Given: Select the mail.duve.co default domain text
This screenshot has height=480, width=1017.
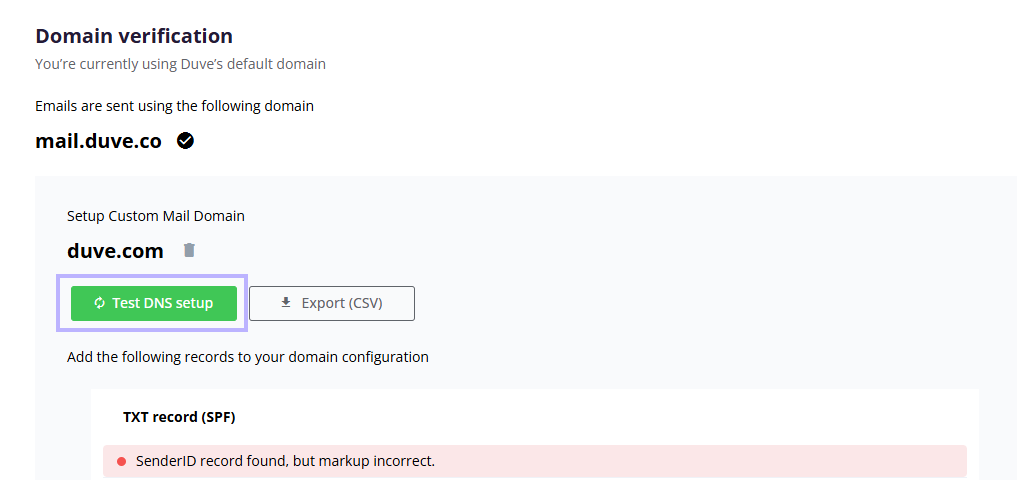Looking at the screenshot, I should coord(98,141).
